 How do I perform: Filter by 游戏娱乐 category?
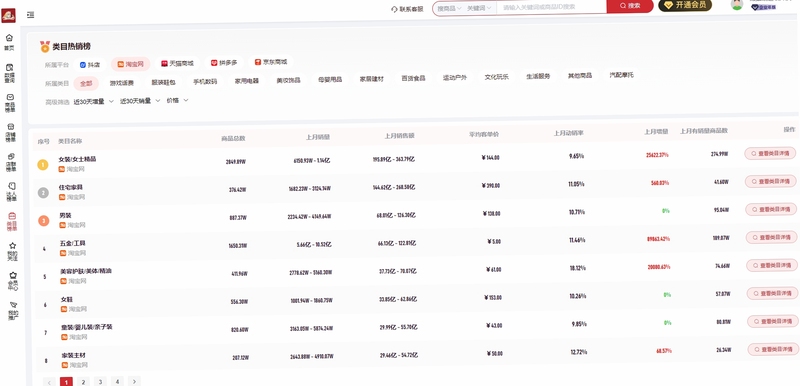[x=121, y=83]
